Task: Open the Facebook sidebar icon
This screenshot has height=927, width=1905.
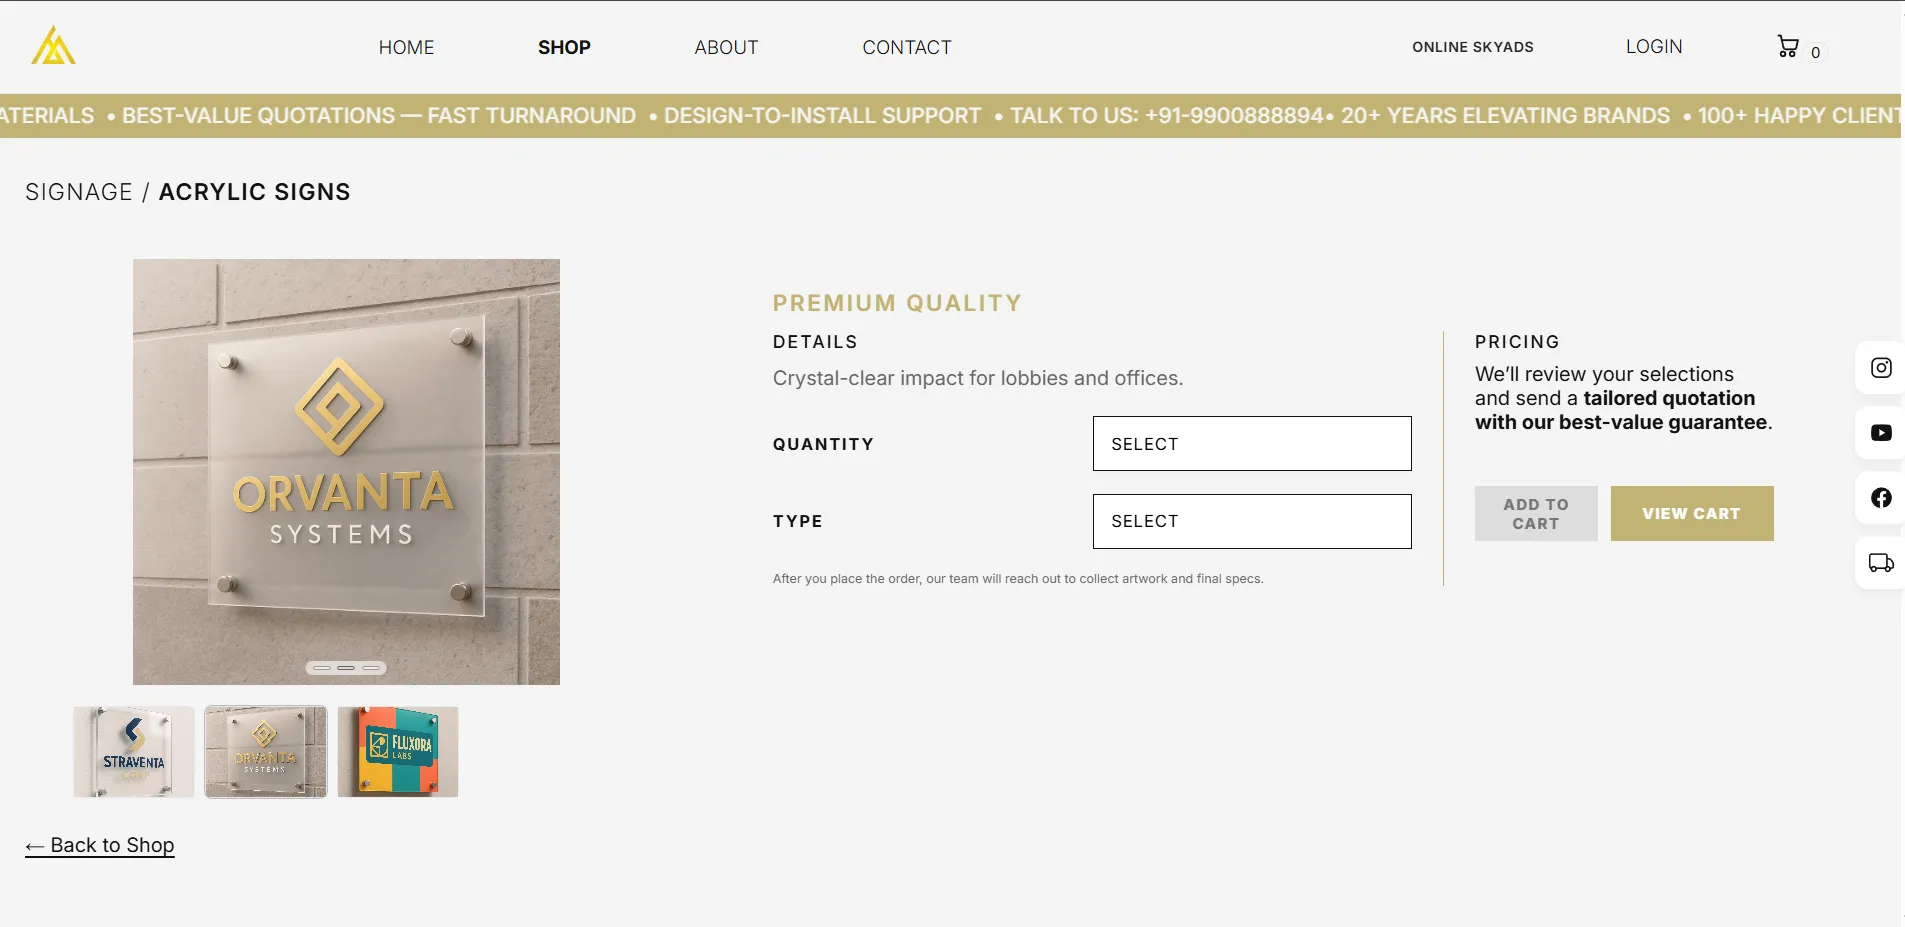Action: coord(1881,498)
